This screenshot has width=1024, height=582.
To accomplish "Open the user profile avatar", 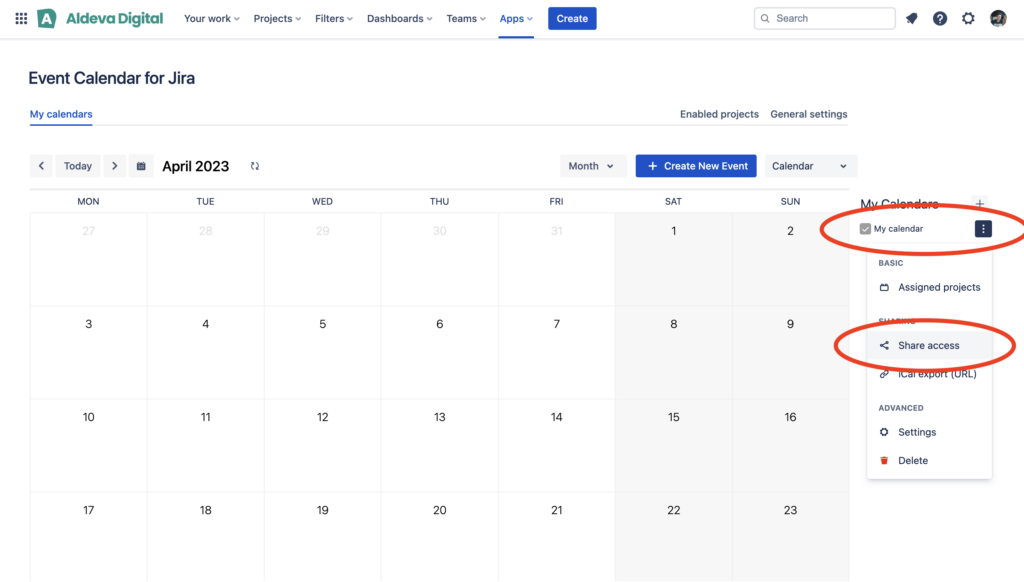I will tap(998, 18).
